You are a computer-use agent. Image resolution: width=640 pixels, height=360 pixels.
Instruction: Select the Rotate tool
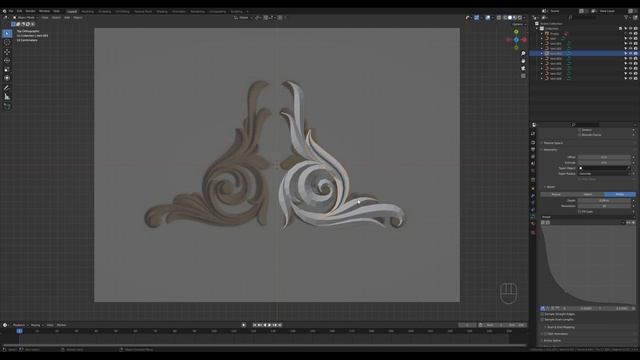tap(7, 60)
